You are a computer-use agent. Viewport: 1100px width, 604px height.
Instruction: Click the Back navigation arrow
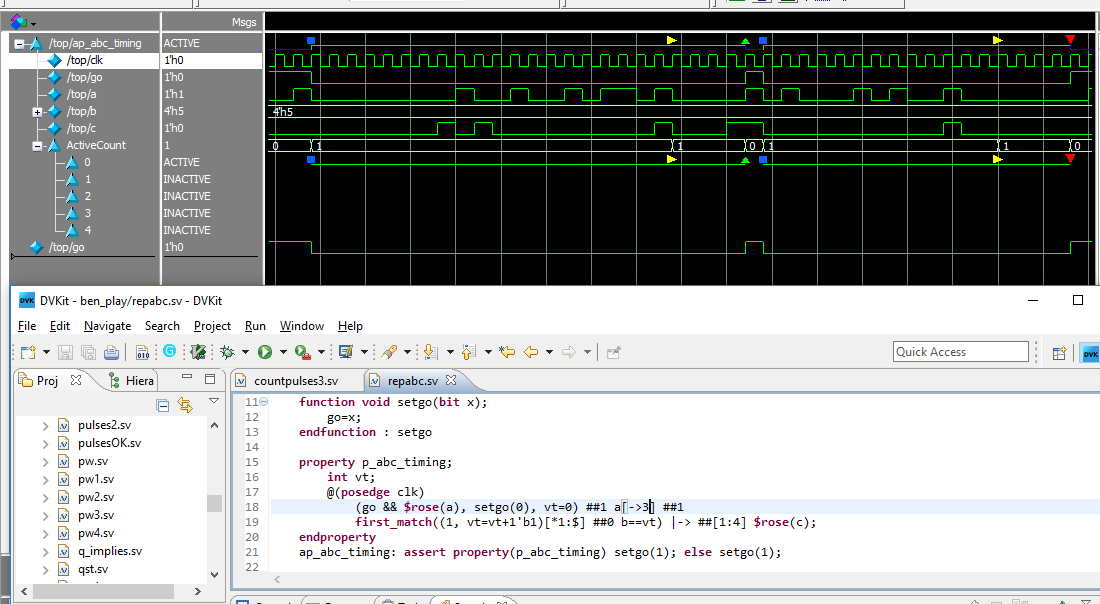coord(531,352)
